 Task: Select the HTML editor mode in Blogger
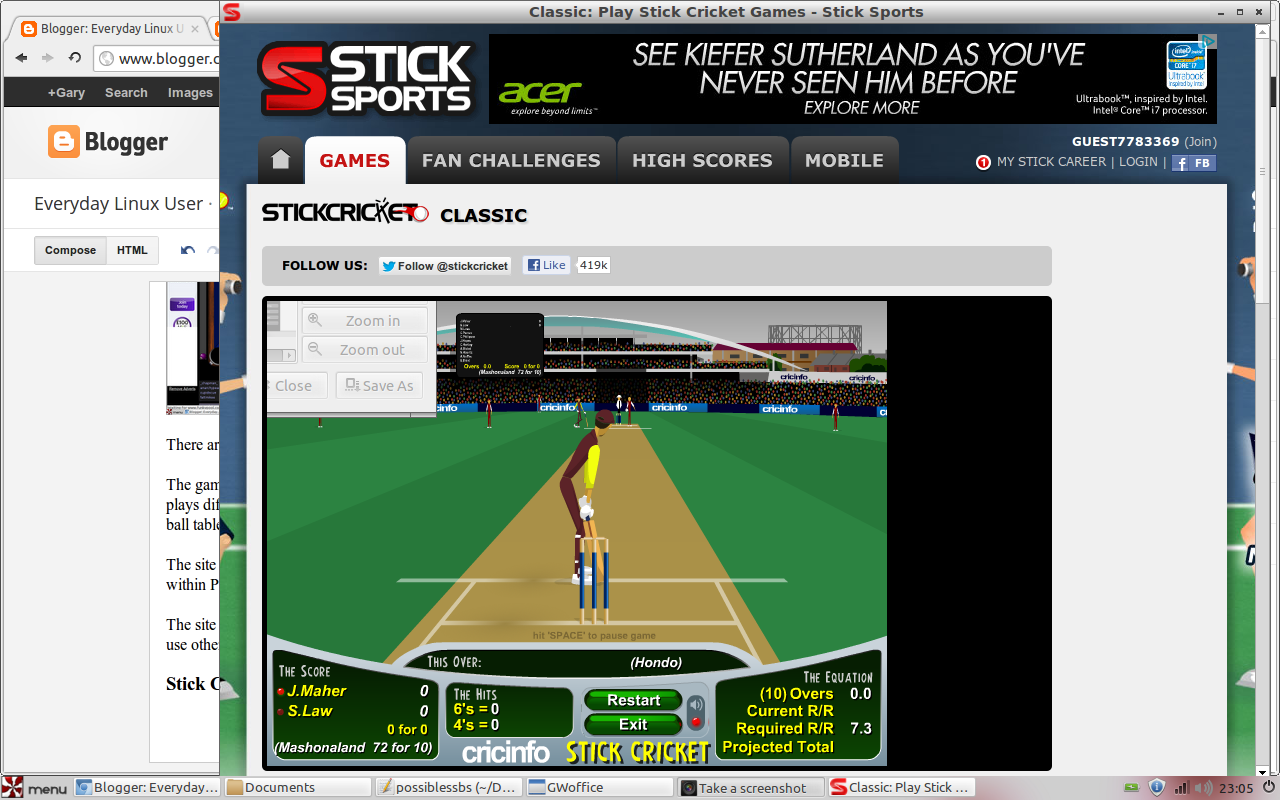click(x=132, y=250)
